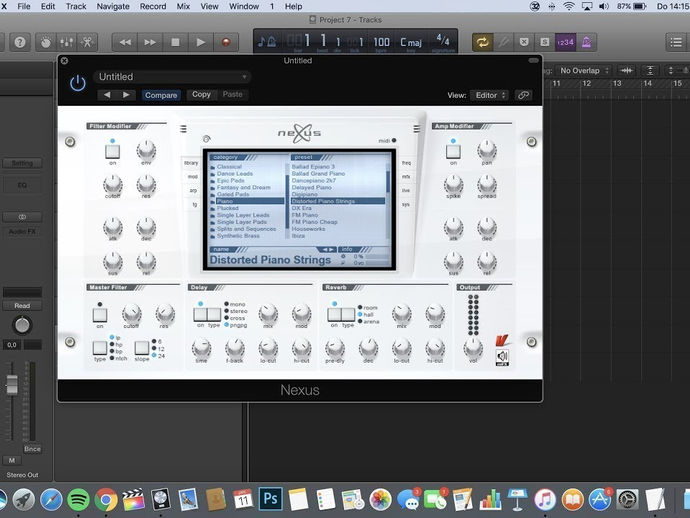This screenshot has height=518, width=690.
Task: Click the Rewind transport button
Action: (x=125, y=42)
